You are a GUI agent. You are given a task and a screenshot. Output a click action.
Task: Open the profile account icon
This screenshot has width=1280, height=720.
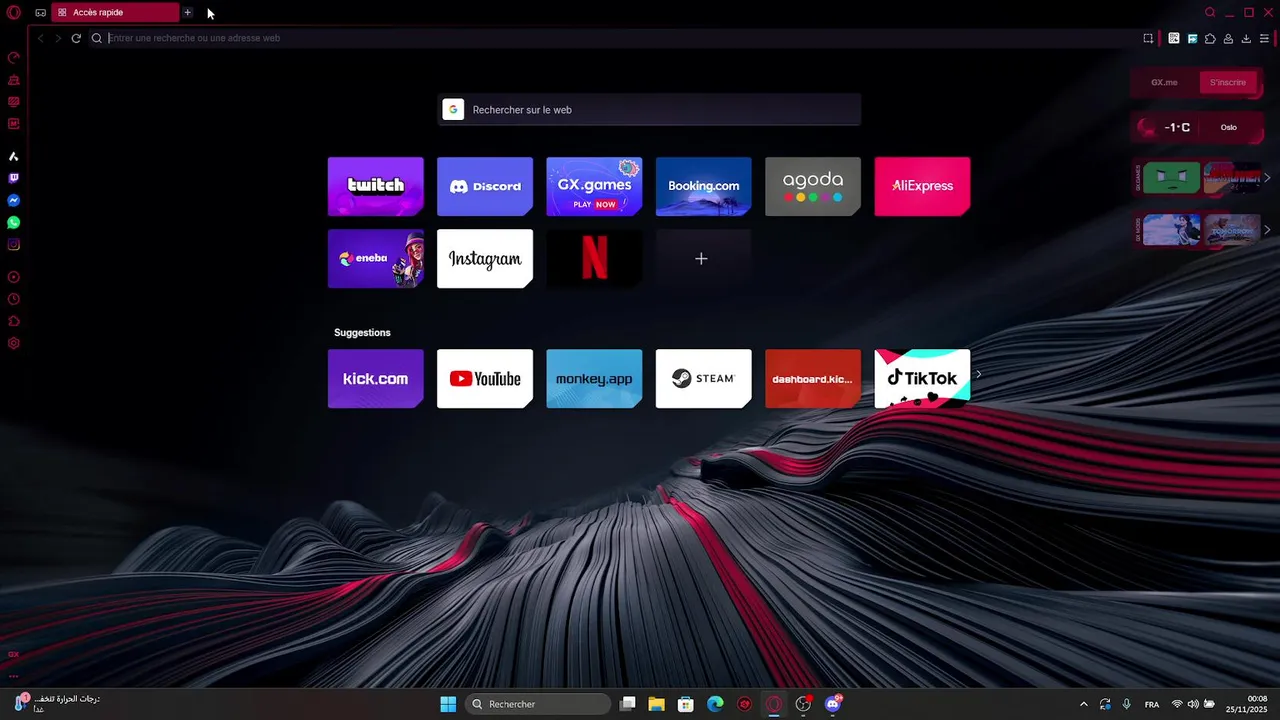pyautogui.click(x=1228, y=38)
